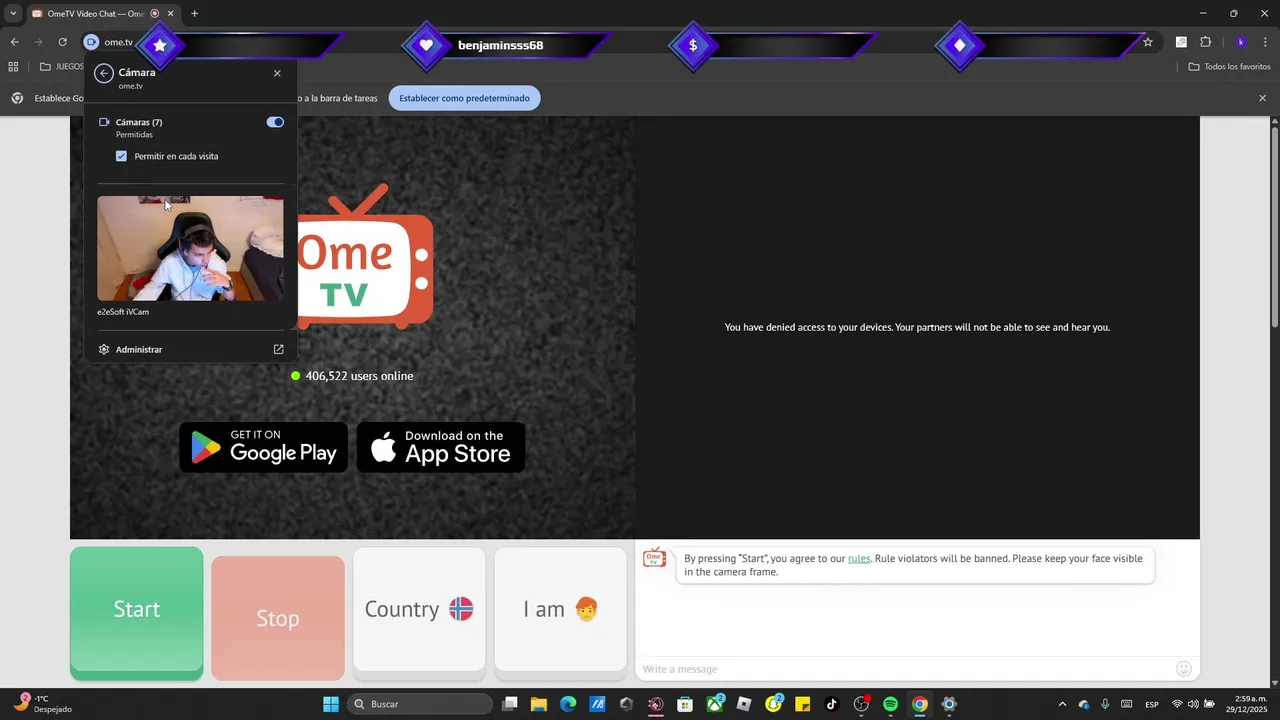1280x720 pixels.
Task: Open the Country selector with Norway flag
Action: 419,609
